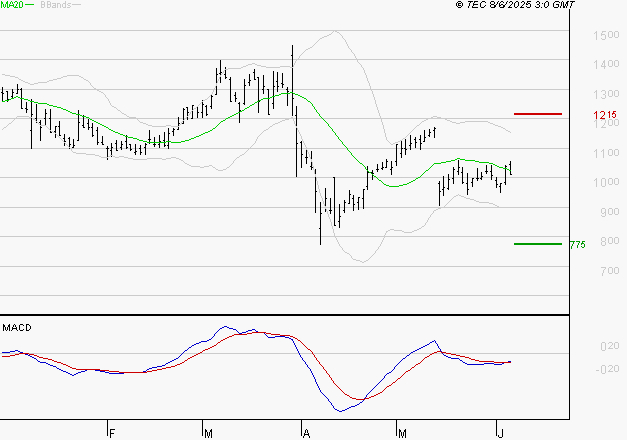
Task: Click the 1500 price axis label
Action: [606, 35]
